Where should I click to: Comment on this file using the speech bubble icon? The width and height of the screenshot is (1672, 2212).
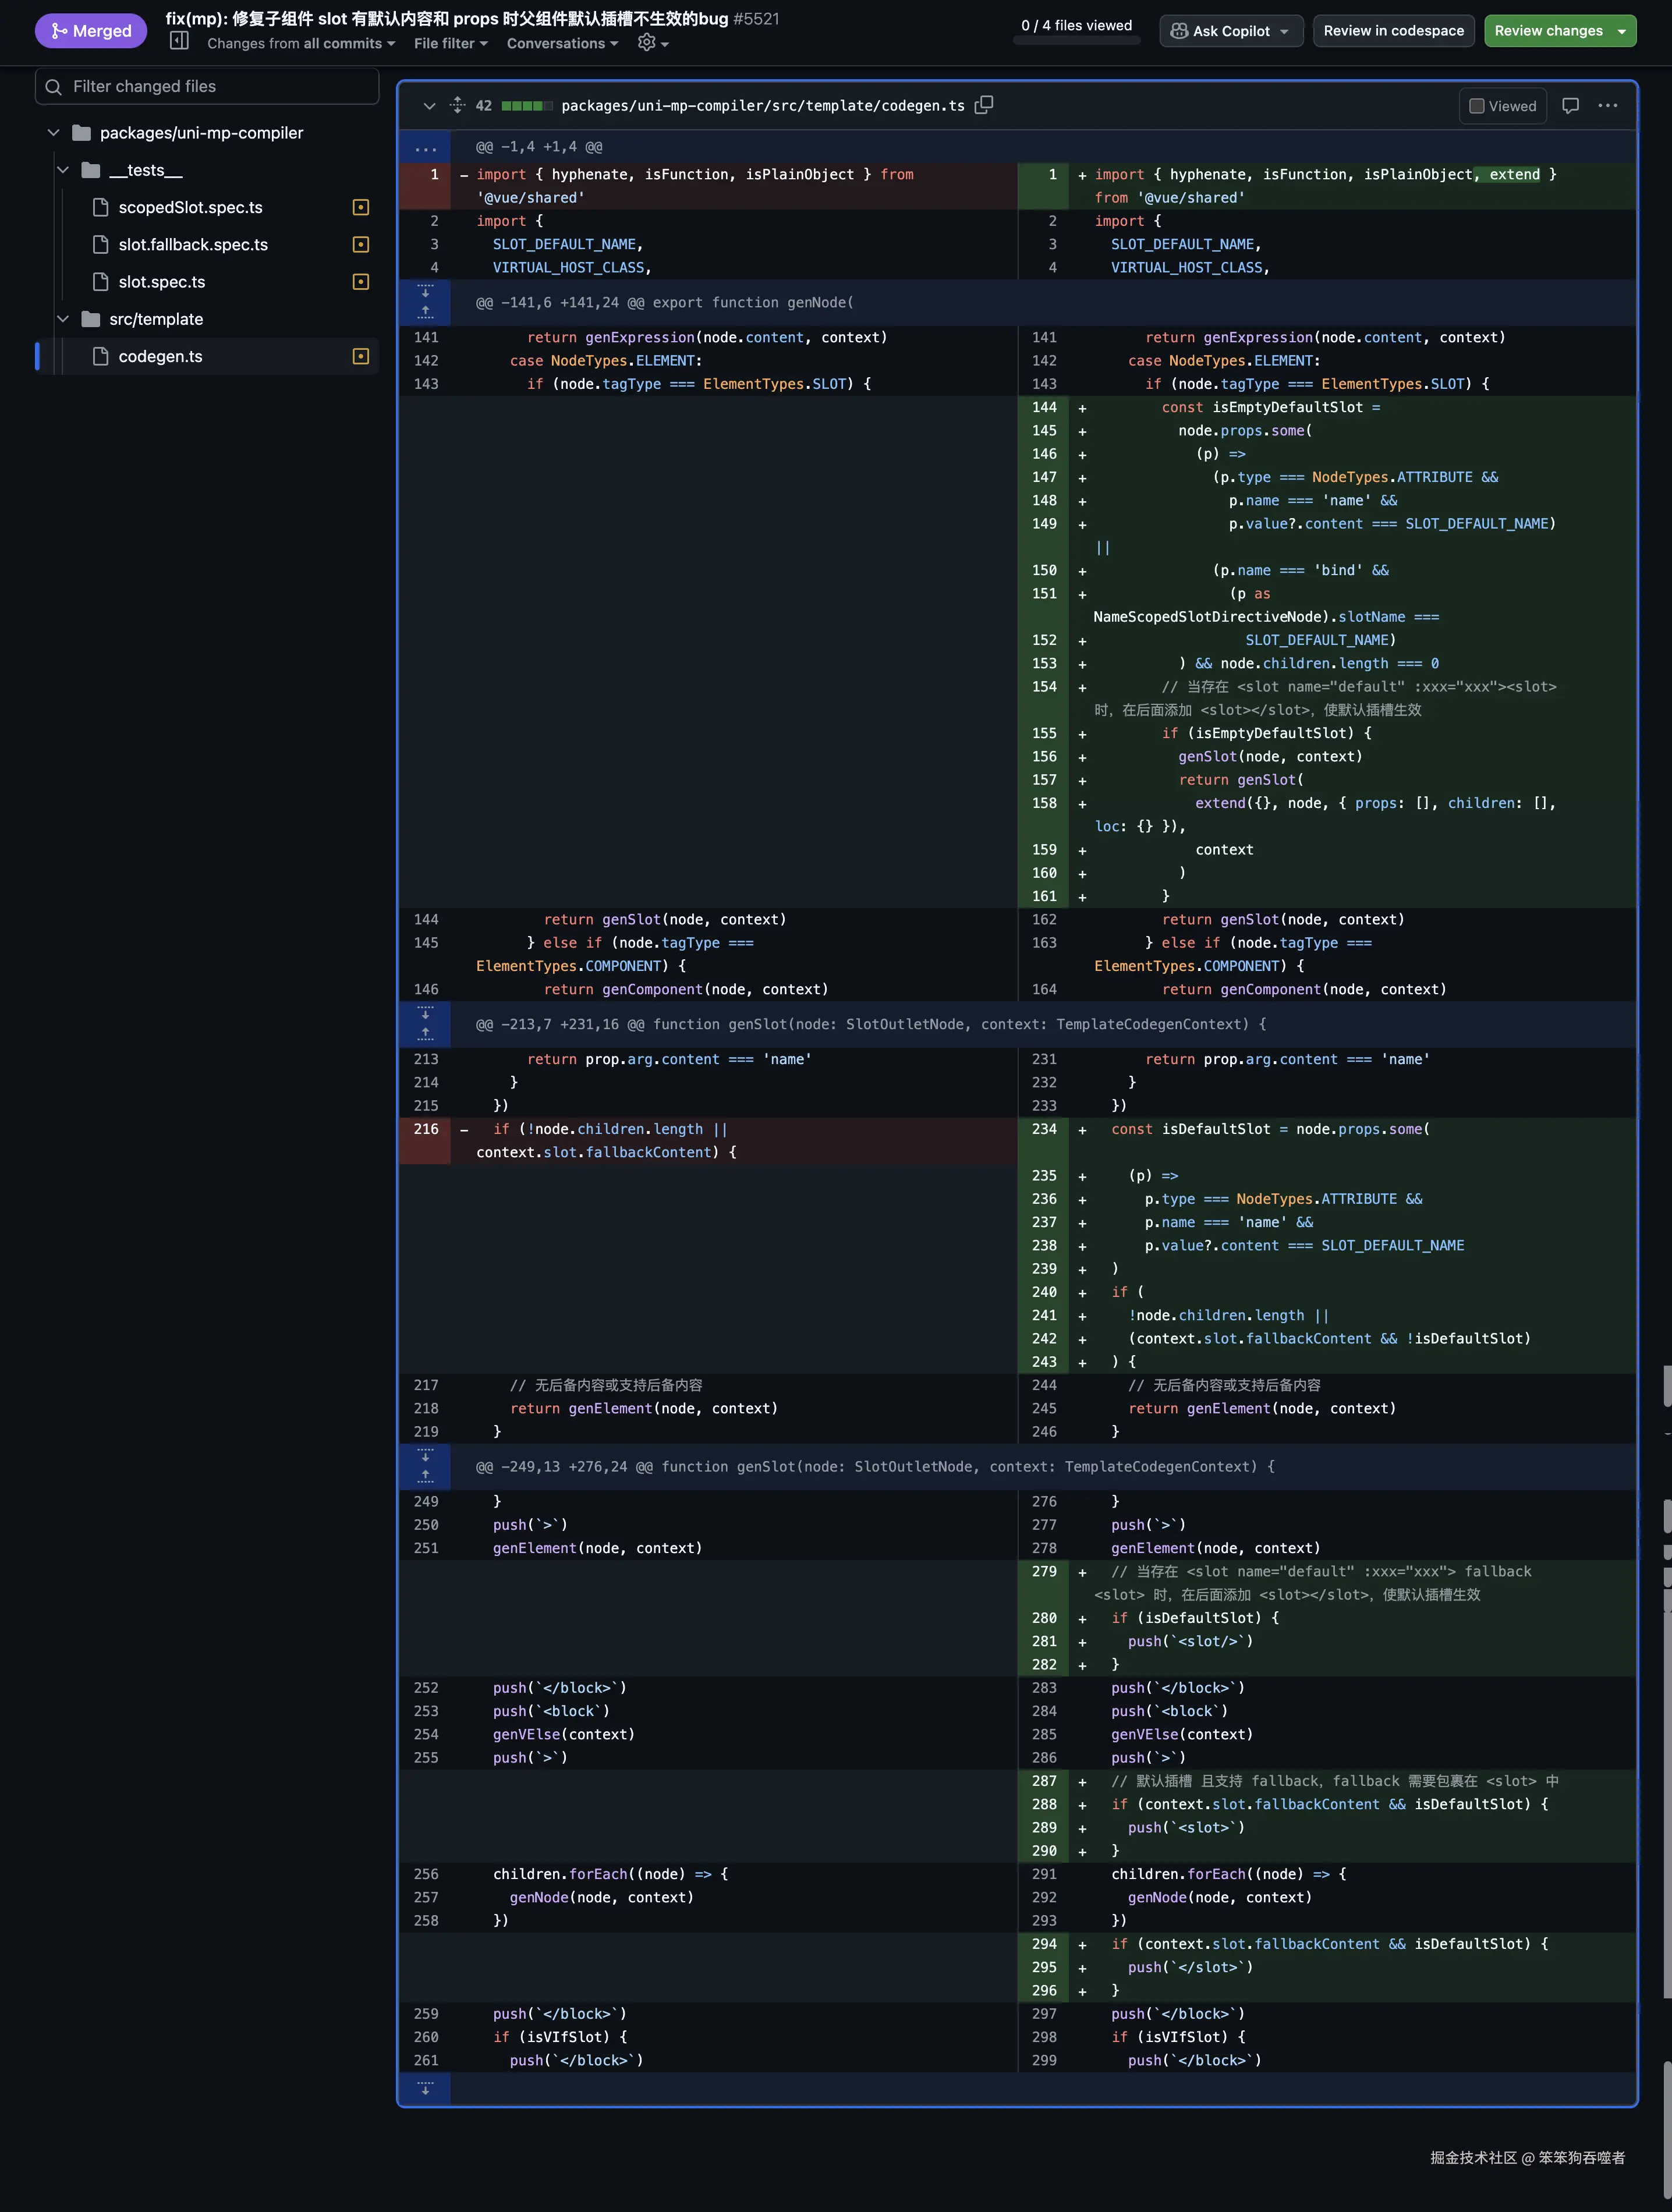pos(1570,105)
